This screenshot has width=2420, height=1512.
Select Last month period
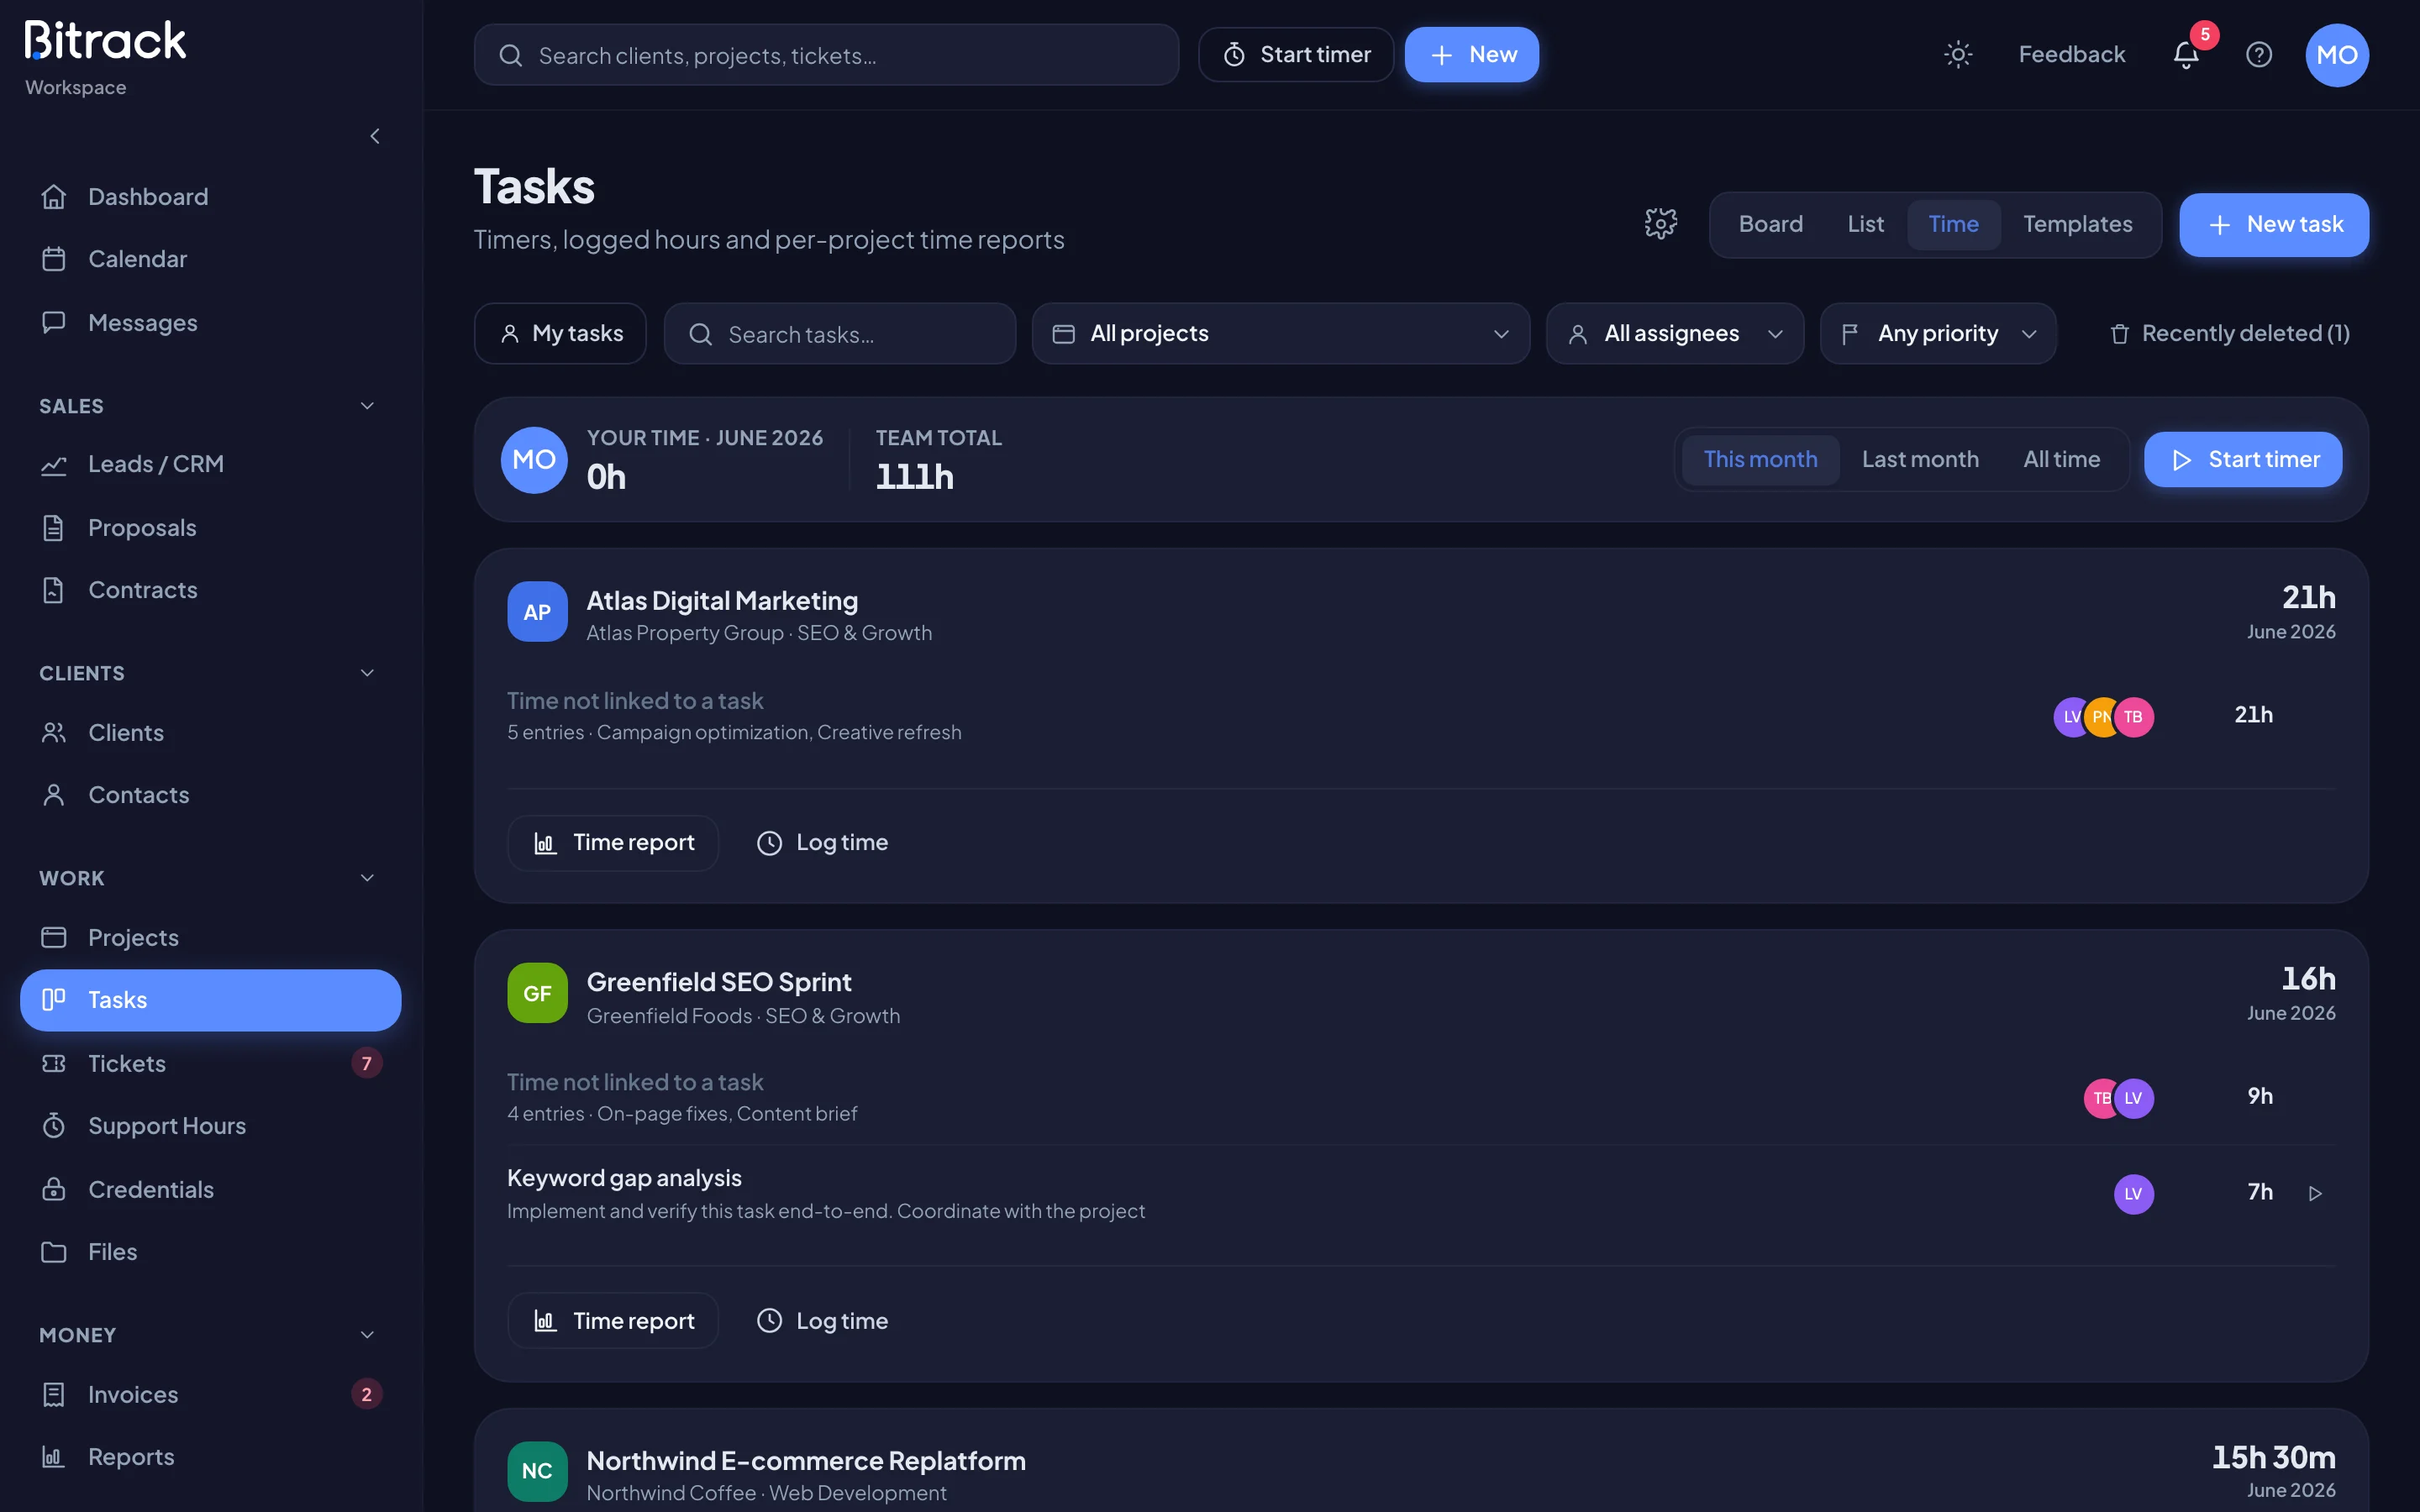tap(1920, 459)
